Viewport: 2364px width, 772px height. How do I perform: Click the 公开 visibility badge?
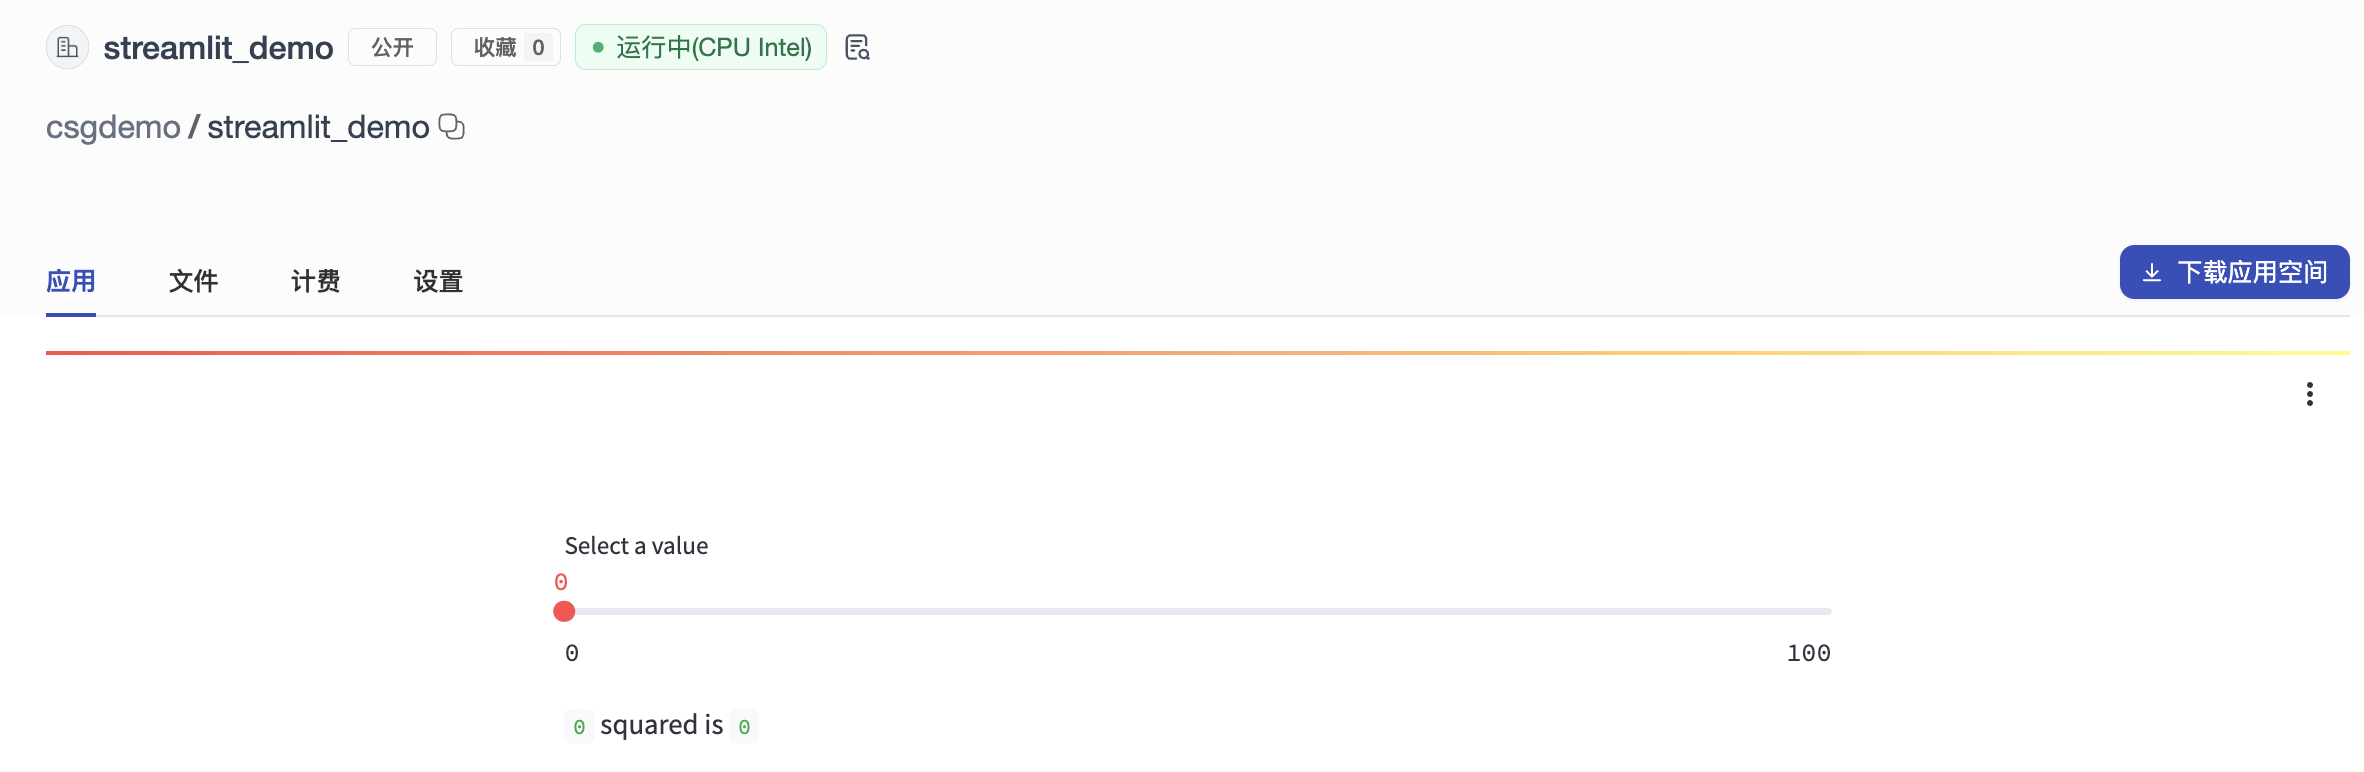[x=392, y=47]
